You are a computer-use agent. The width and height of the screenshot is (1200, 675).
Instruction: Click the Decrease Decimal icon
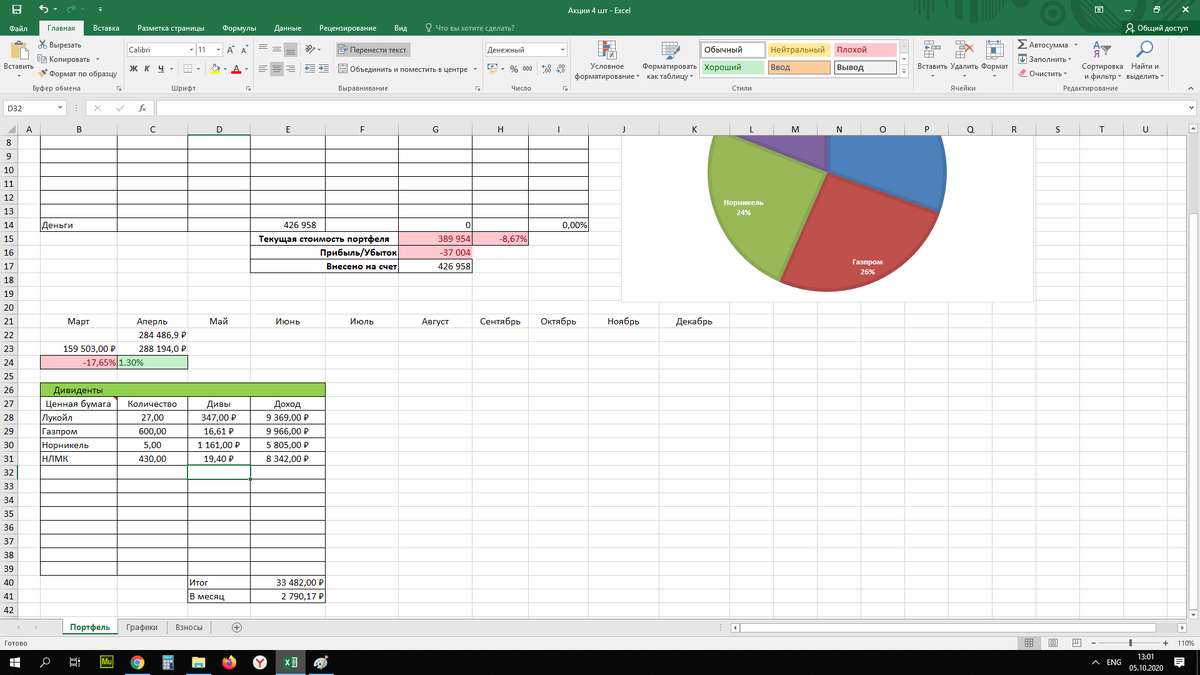(560, 69)
